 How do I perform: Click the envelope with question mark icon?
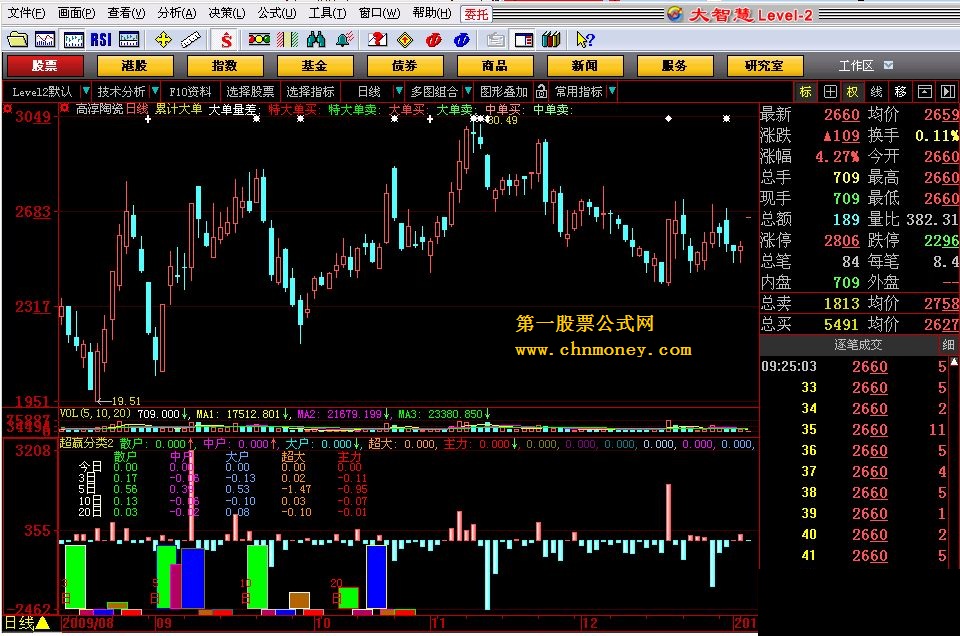point(377,40)
